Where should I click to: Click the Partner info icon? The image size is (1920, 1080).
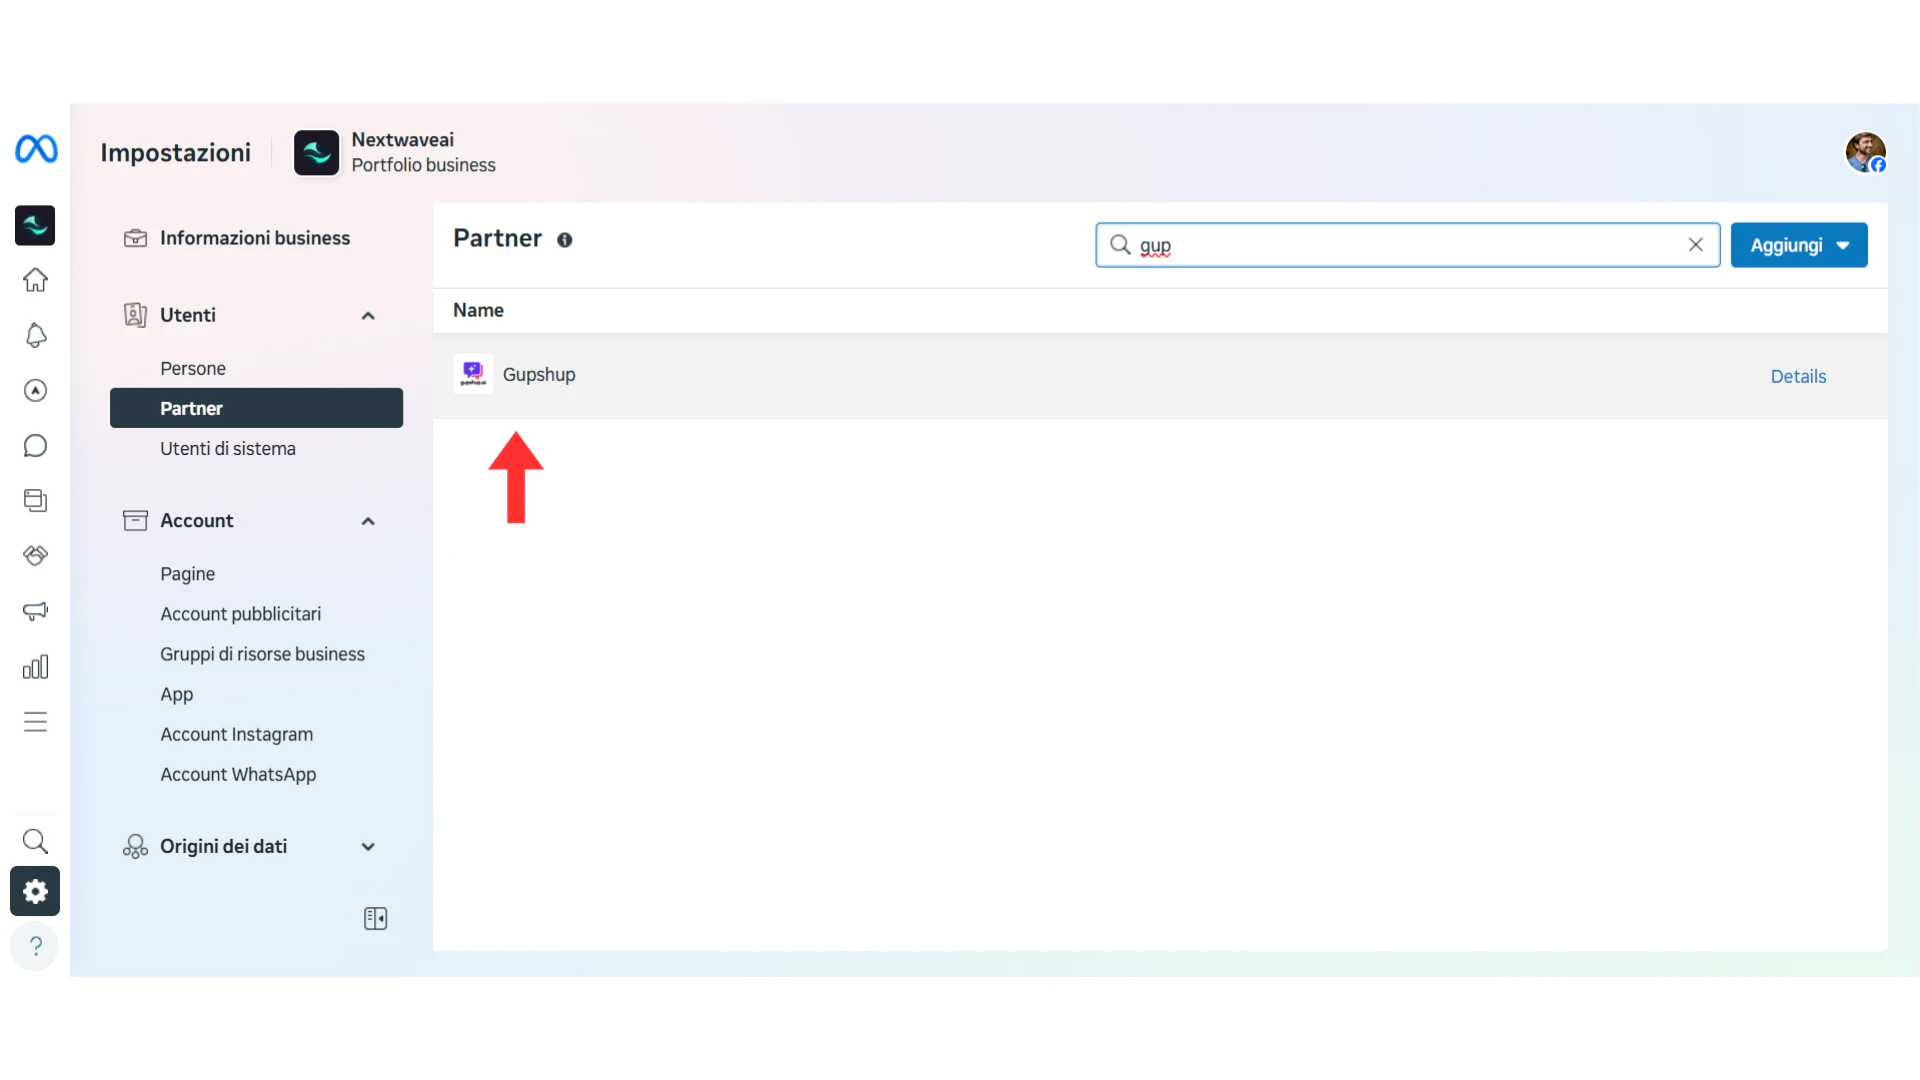click(565, 240)
